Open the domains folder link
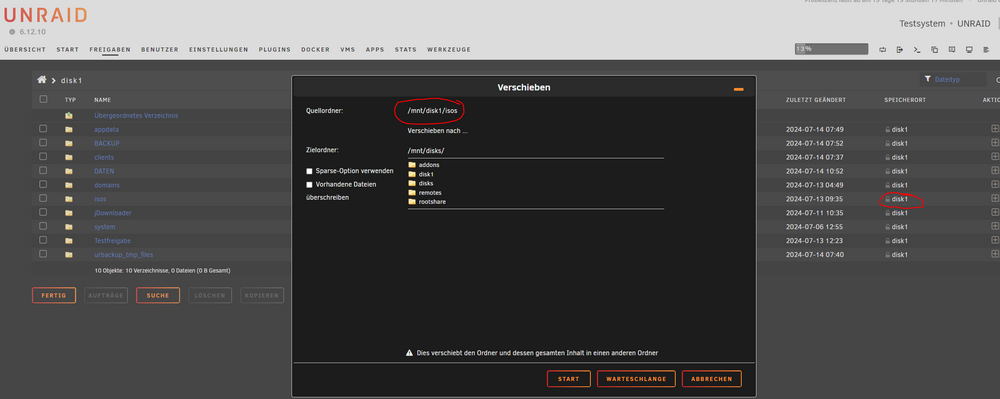Viewport: 1000px width, 399px height. coord(107,185)
